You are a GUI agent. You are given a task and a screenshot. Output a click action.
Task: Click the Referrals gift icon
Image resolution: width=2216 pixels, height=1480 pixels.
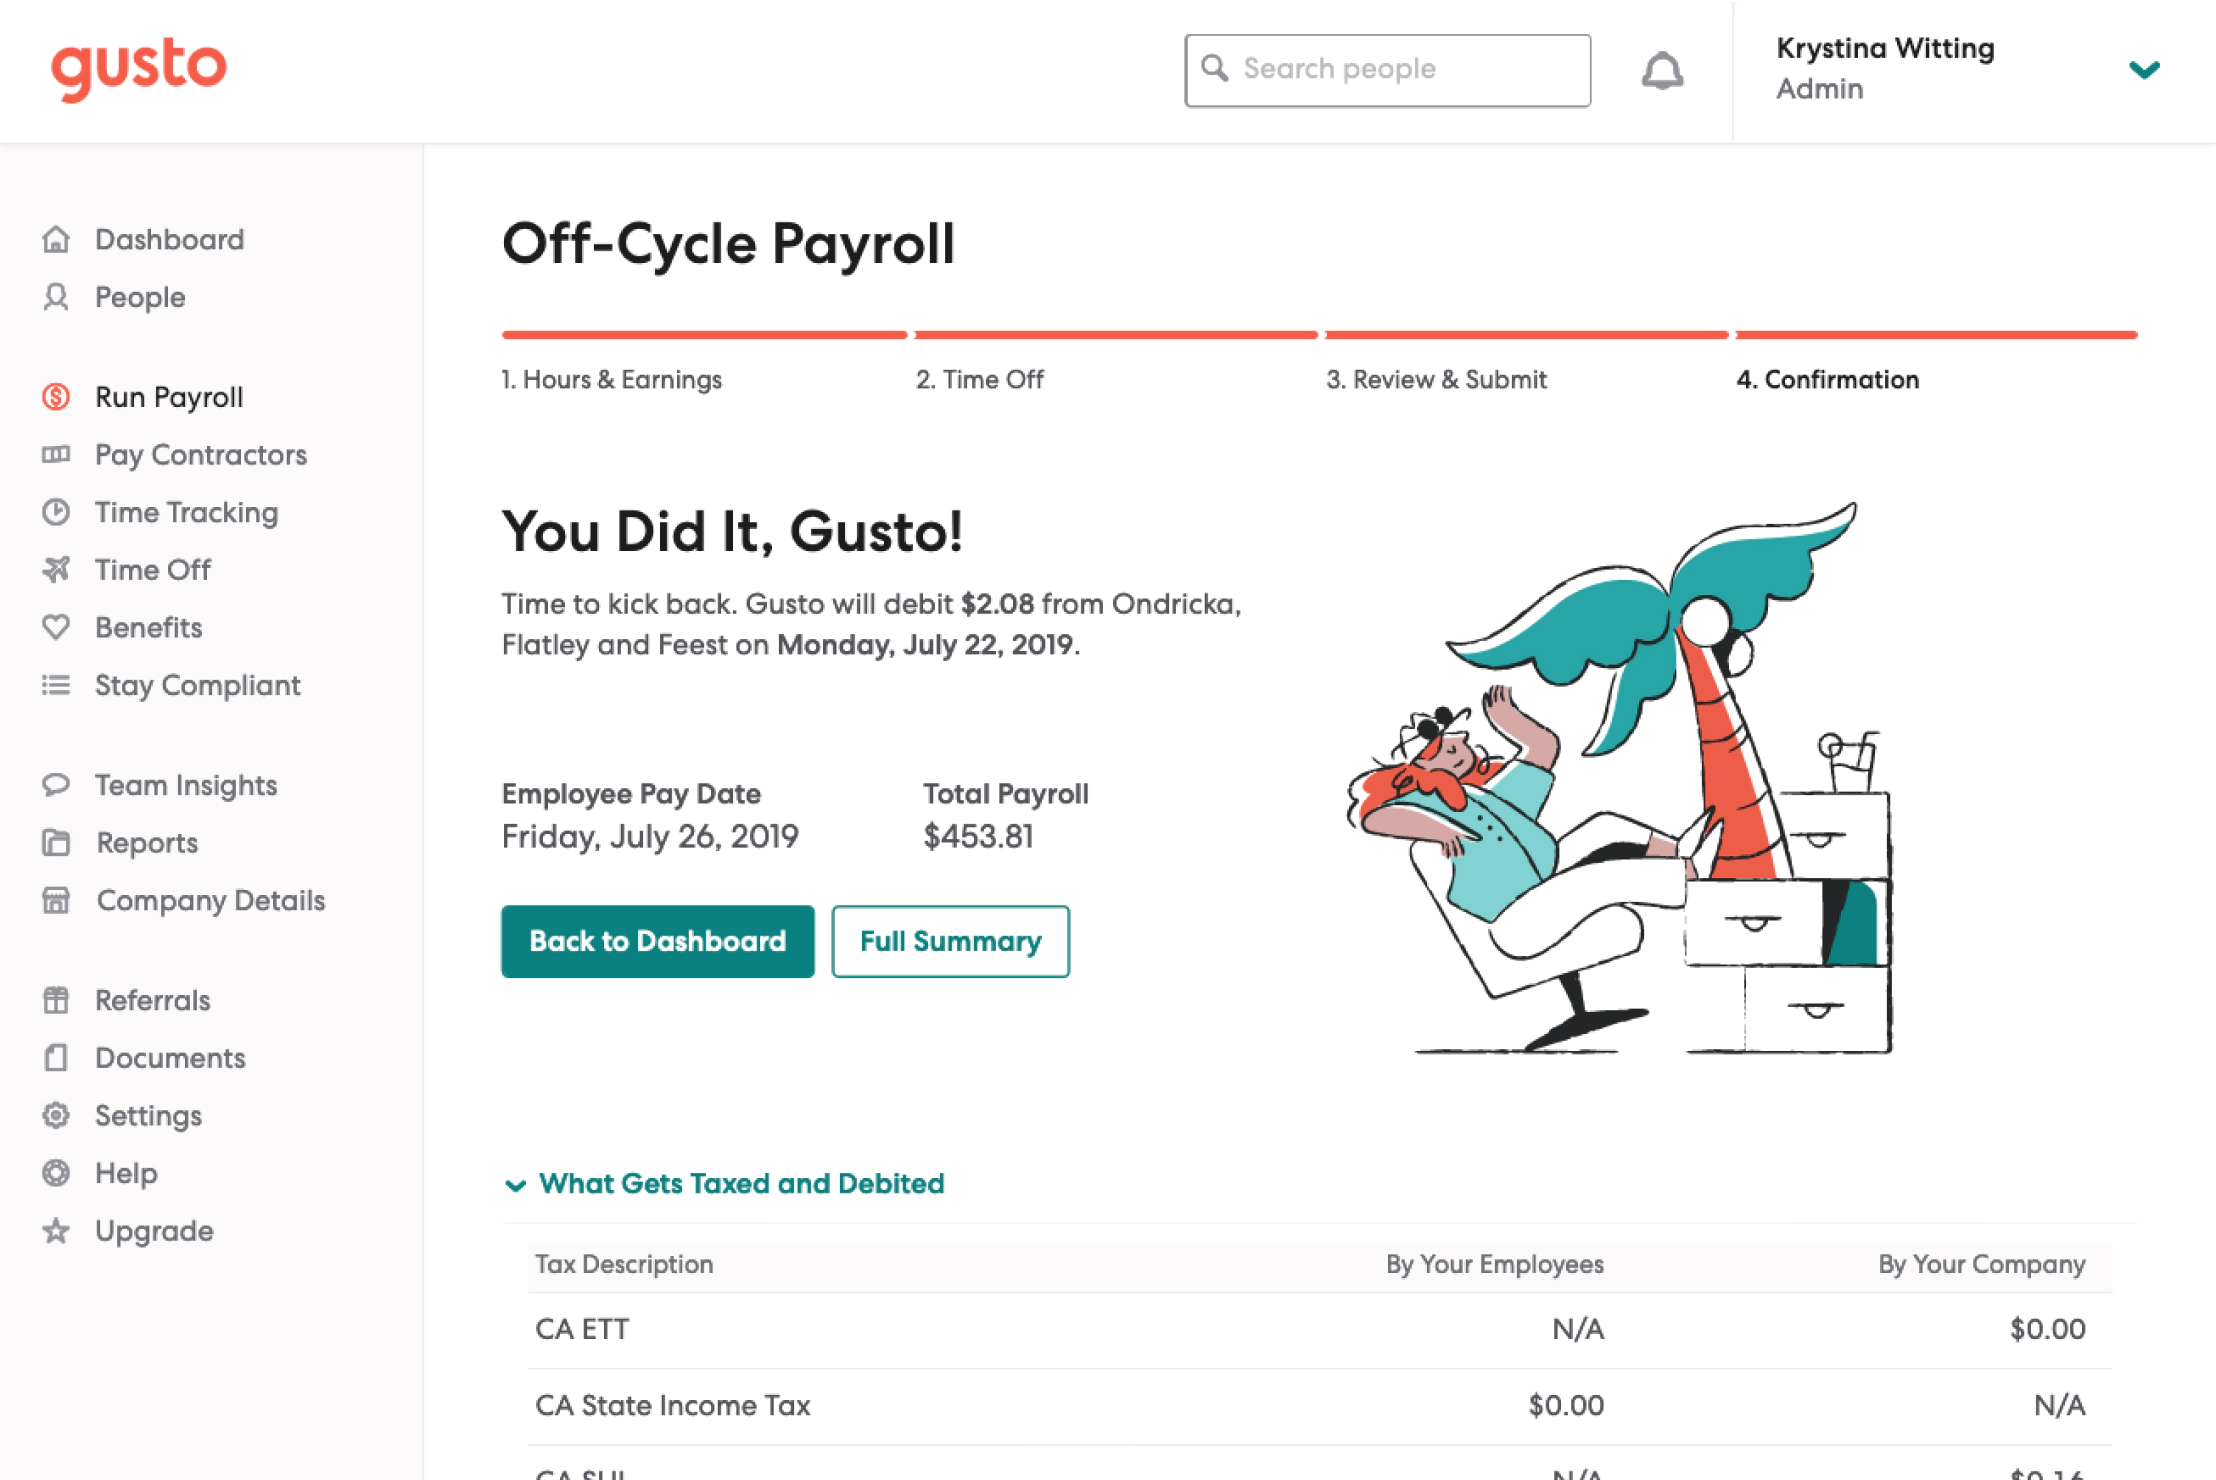click(56, 1000)
